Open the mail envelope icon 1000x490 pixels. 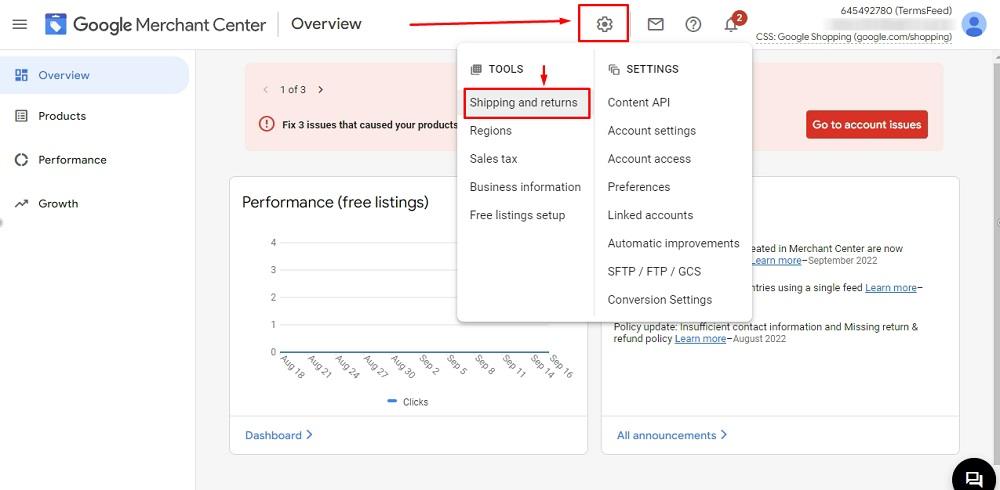point(655,24)
